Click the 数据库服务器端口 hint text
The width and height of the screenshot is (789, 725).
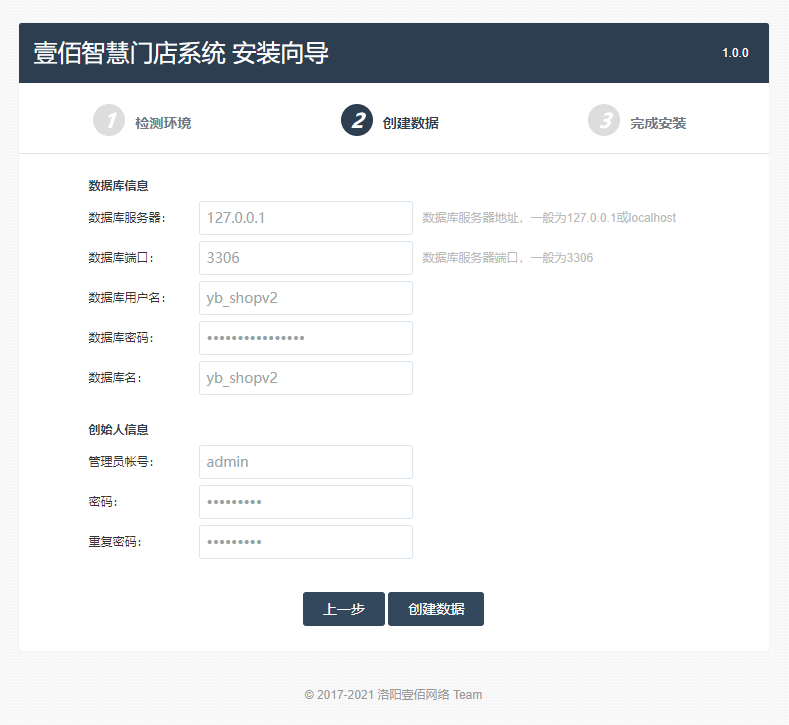(x=508, y=258)
